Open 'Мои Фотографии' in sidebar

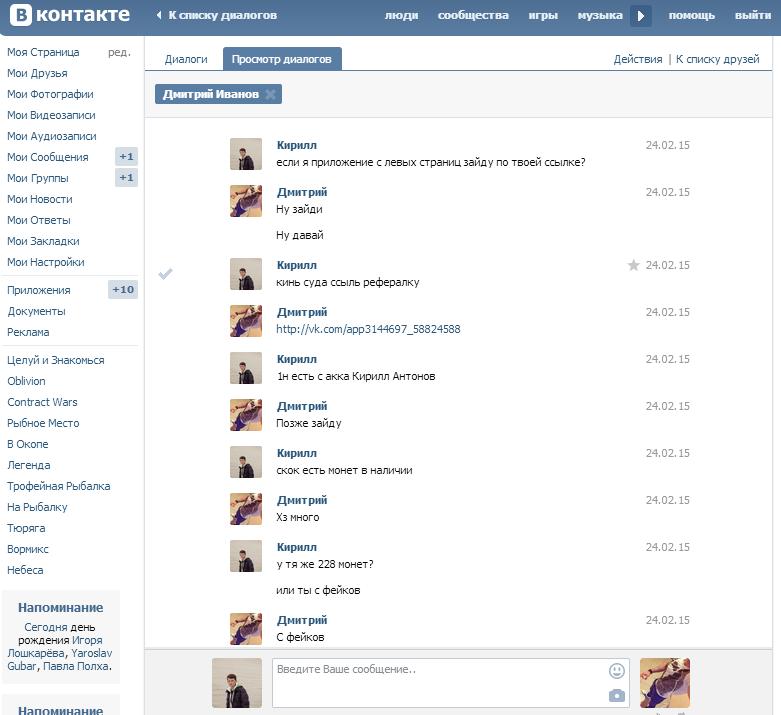click(50, 94)
